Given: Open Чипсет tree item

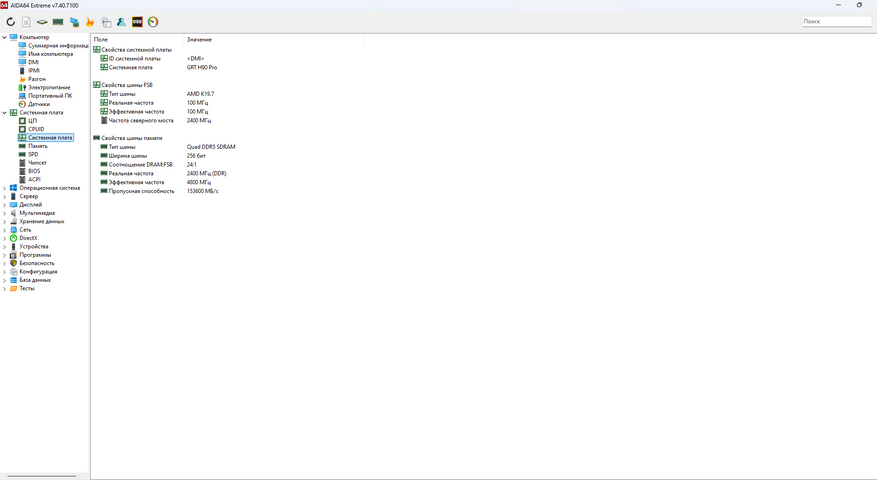Looking at the screenshot, I should click(x=37, y=163).
